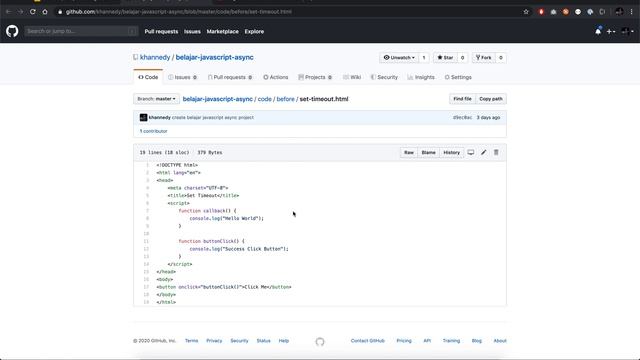
Task: Click the watchers count next to Unwatch
Action: click(424, 58)
